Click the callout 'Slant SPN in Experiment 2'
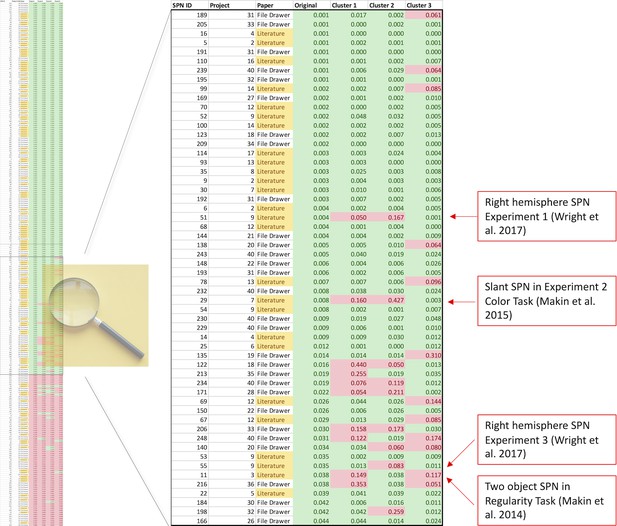 tap(547, 301)
